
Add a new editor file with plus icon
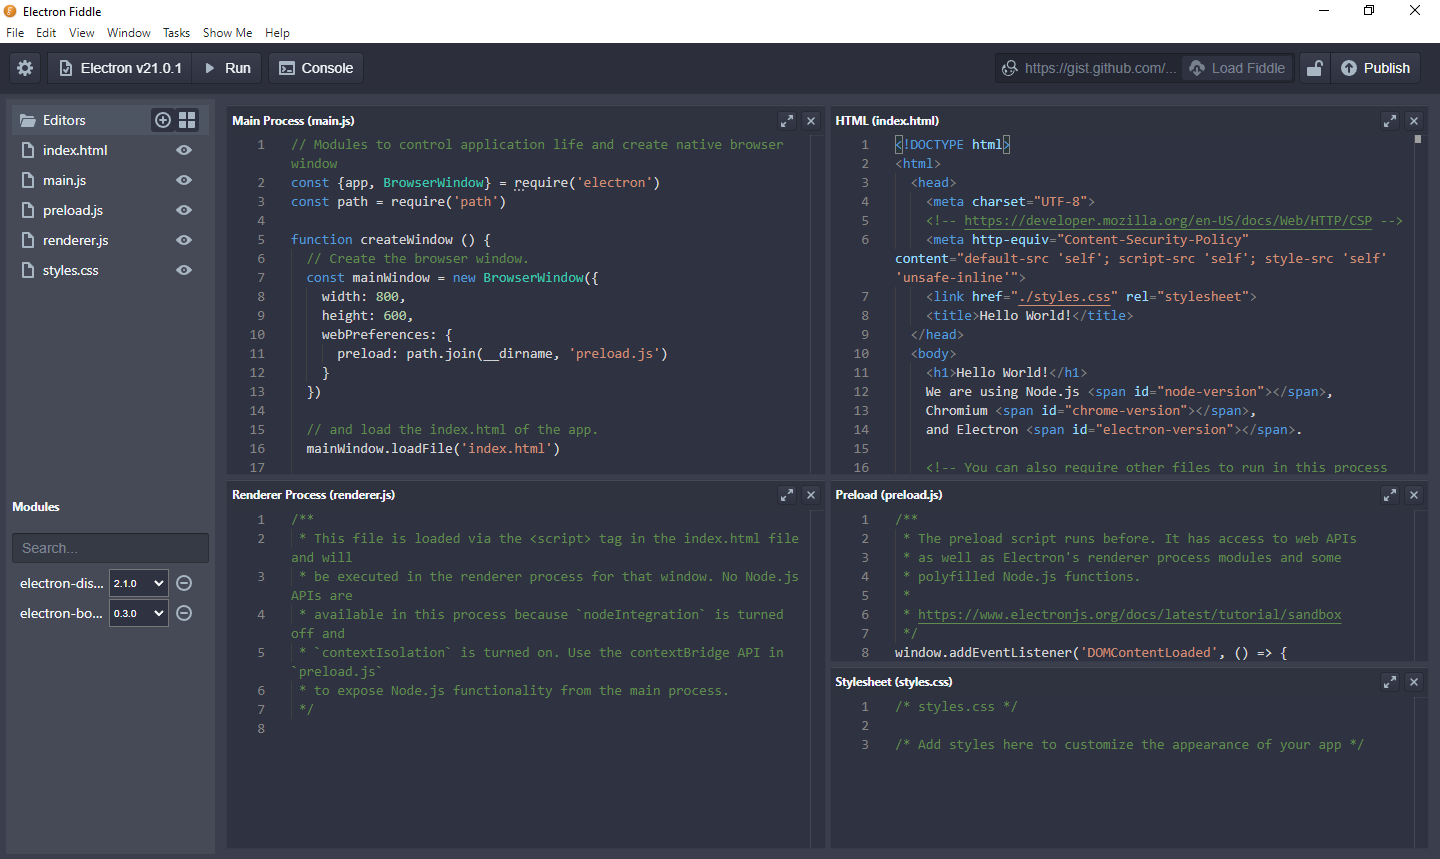[x=163, y=120]
